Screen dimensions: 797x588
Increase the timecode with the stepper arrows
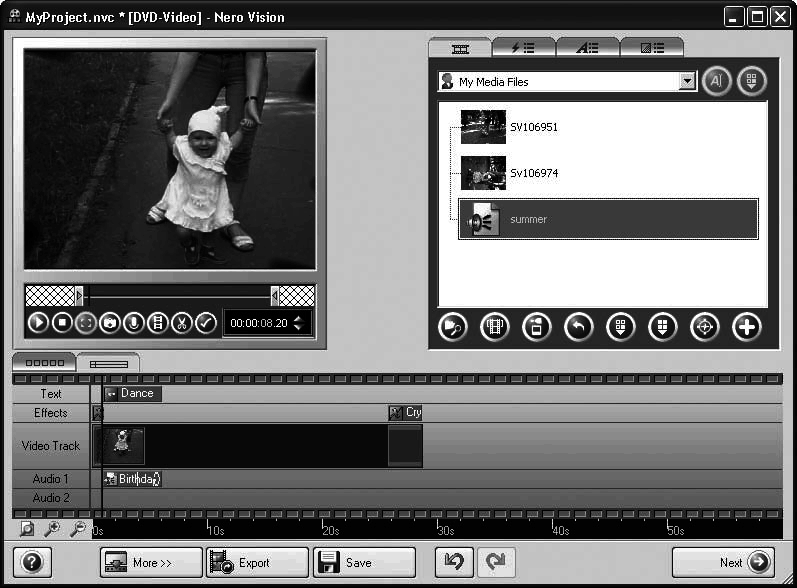pyautogui.click(x=298, y=318)
